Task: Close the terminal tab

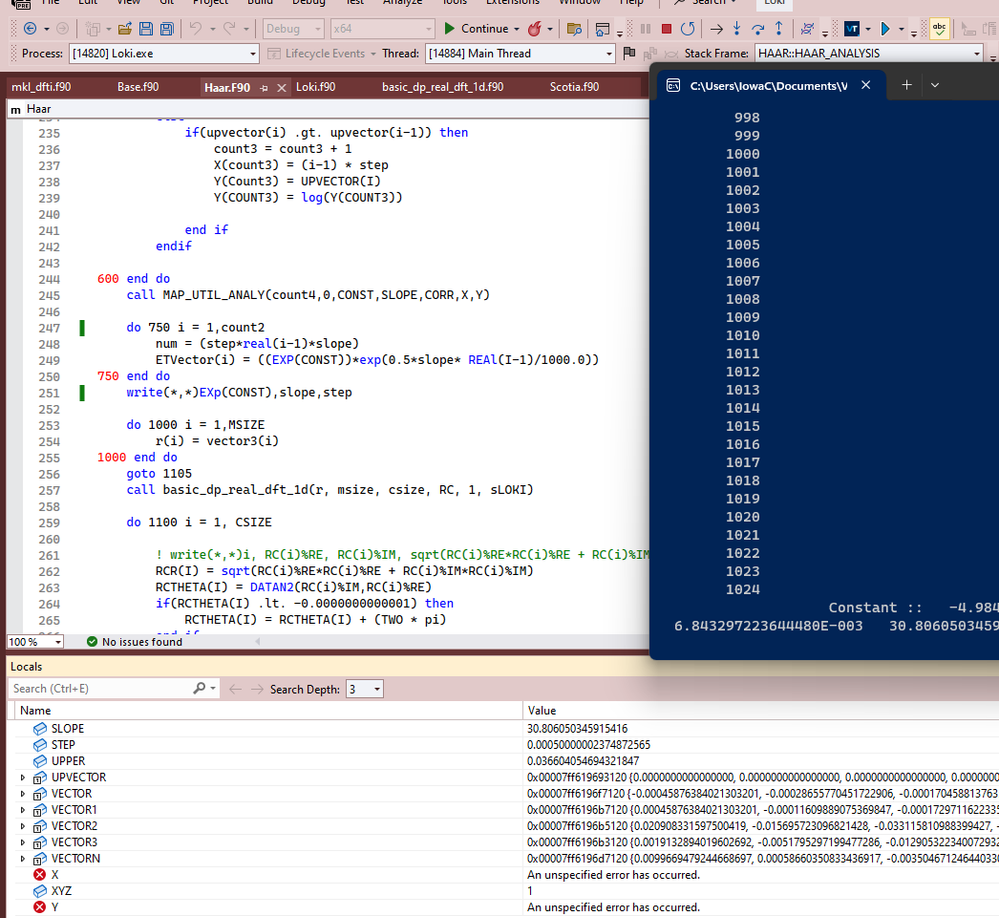Action: 866,85
